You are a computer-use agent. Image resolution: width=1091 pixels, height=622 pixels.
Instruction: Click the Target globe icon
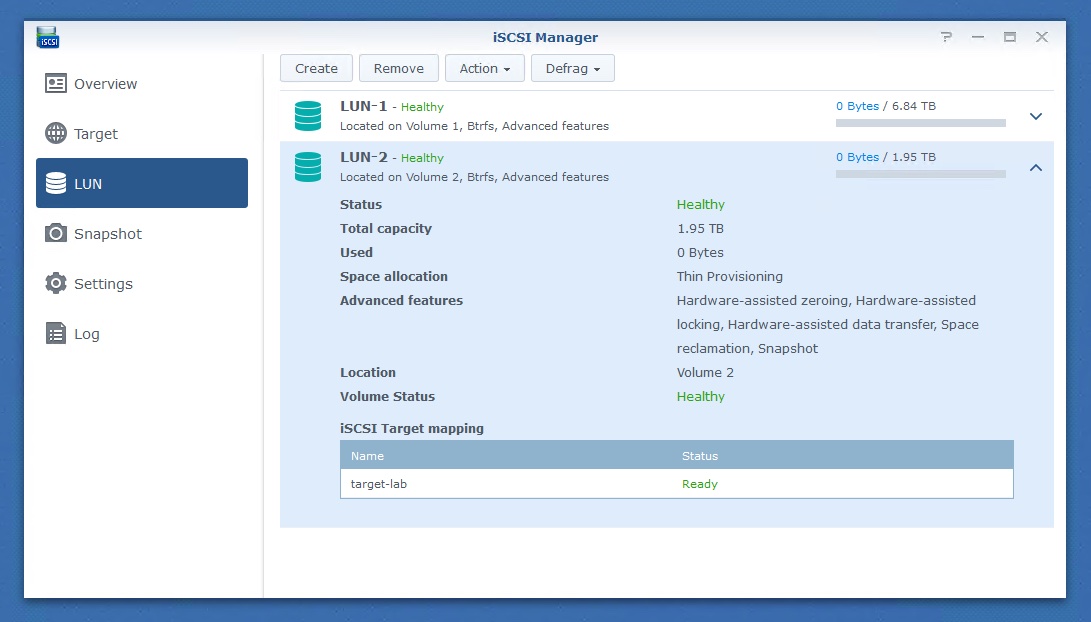click(x=56, y=134)
